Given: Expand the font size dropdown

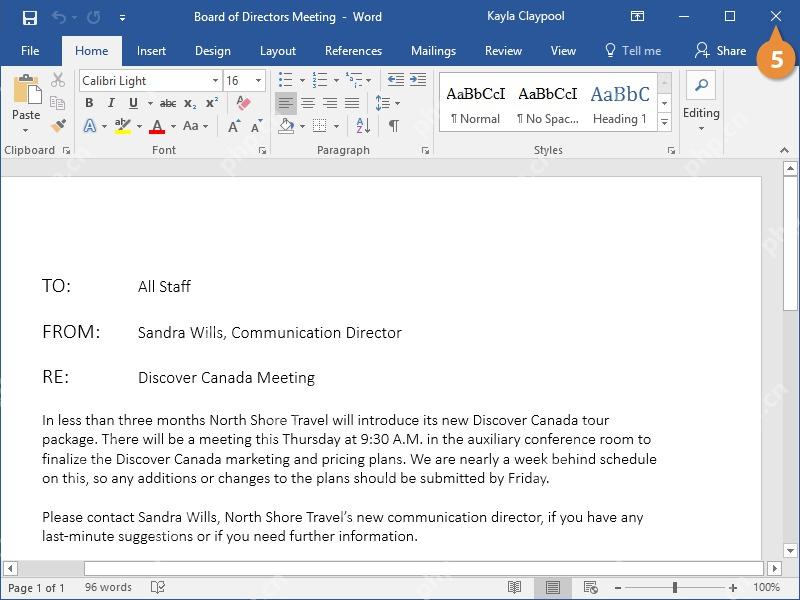Looking at the screenshot, I should pyautogui.click(x=259, y=81).
